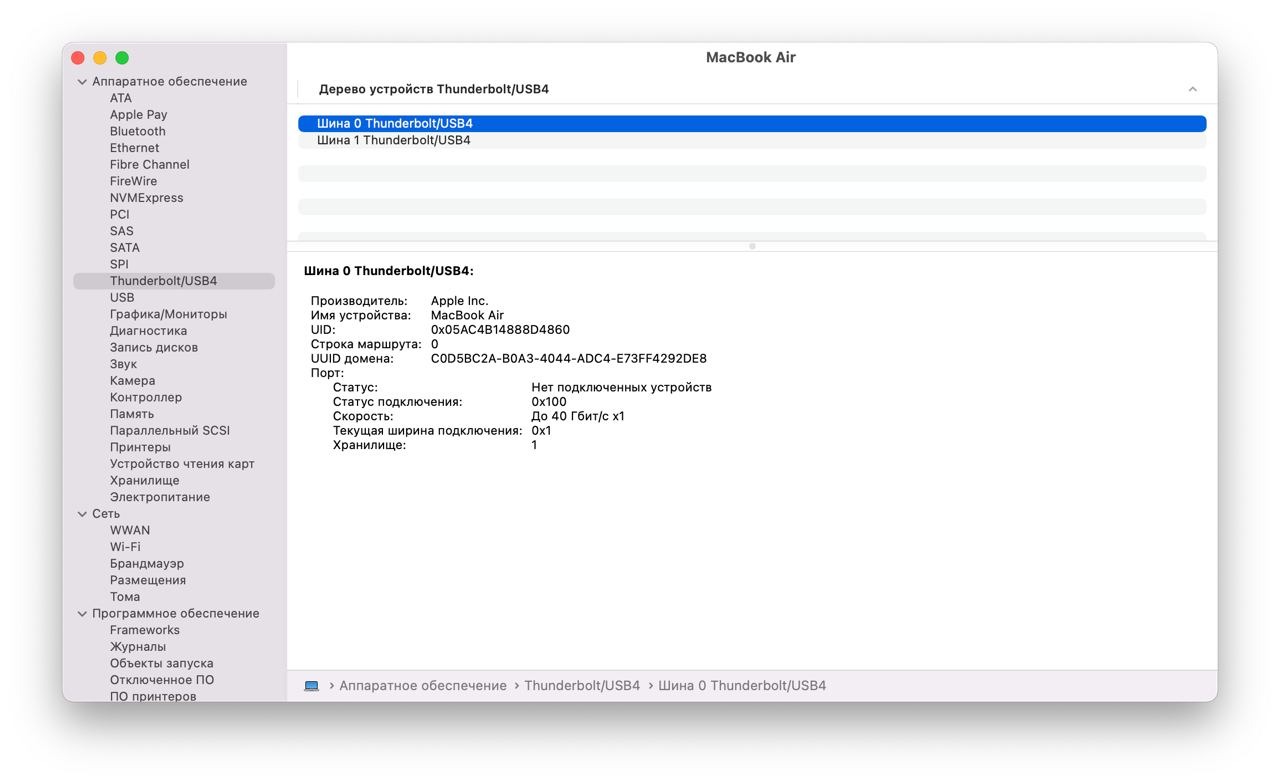Open the PCI section
The width and height of the screenshot is (1280, 784).
pos(120,214)
